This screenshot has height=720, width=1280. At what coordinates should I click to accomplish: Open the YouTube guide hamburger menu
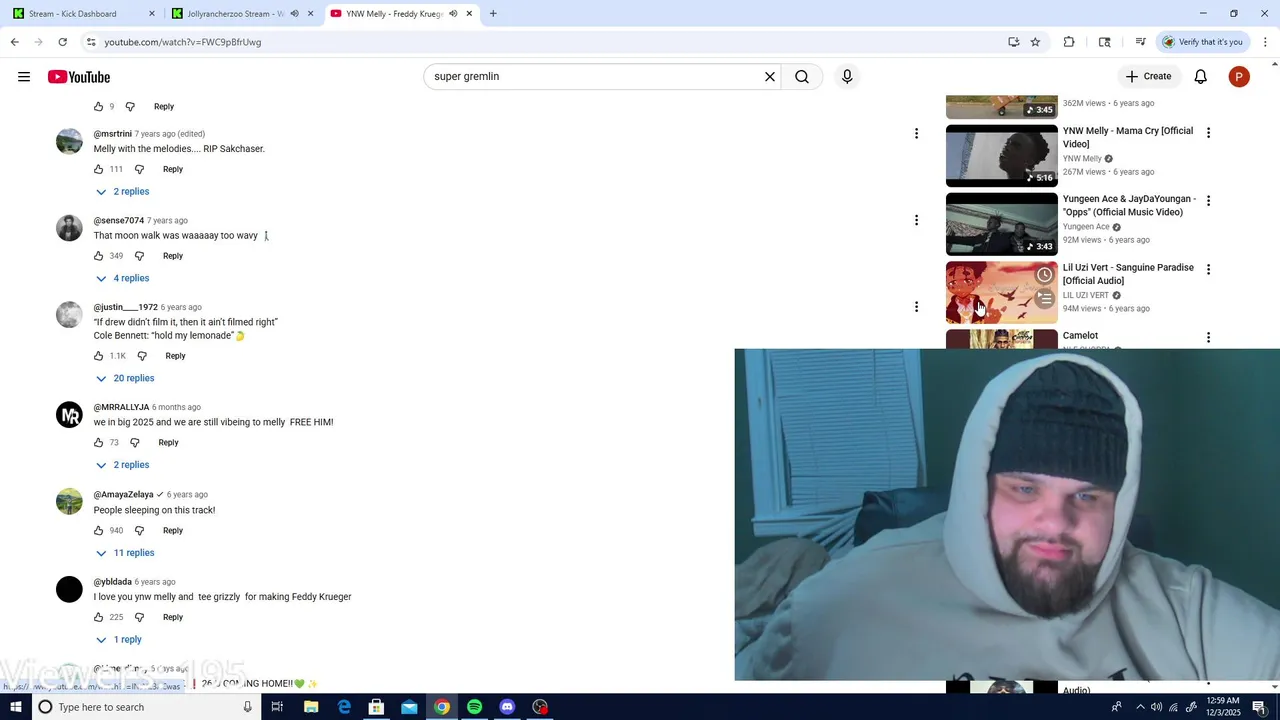[24, 77]
